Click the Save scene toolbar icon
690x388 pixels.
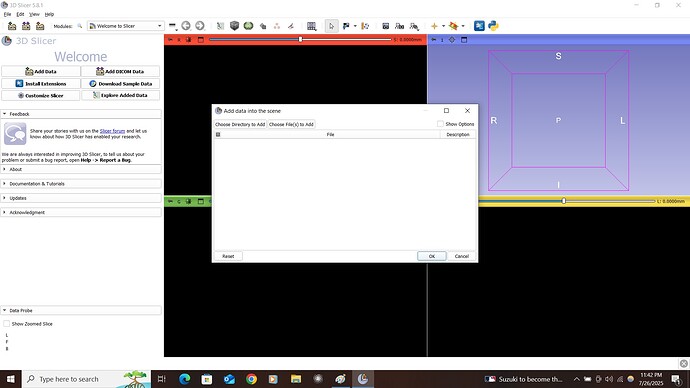click(40, 26)
